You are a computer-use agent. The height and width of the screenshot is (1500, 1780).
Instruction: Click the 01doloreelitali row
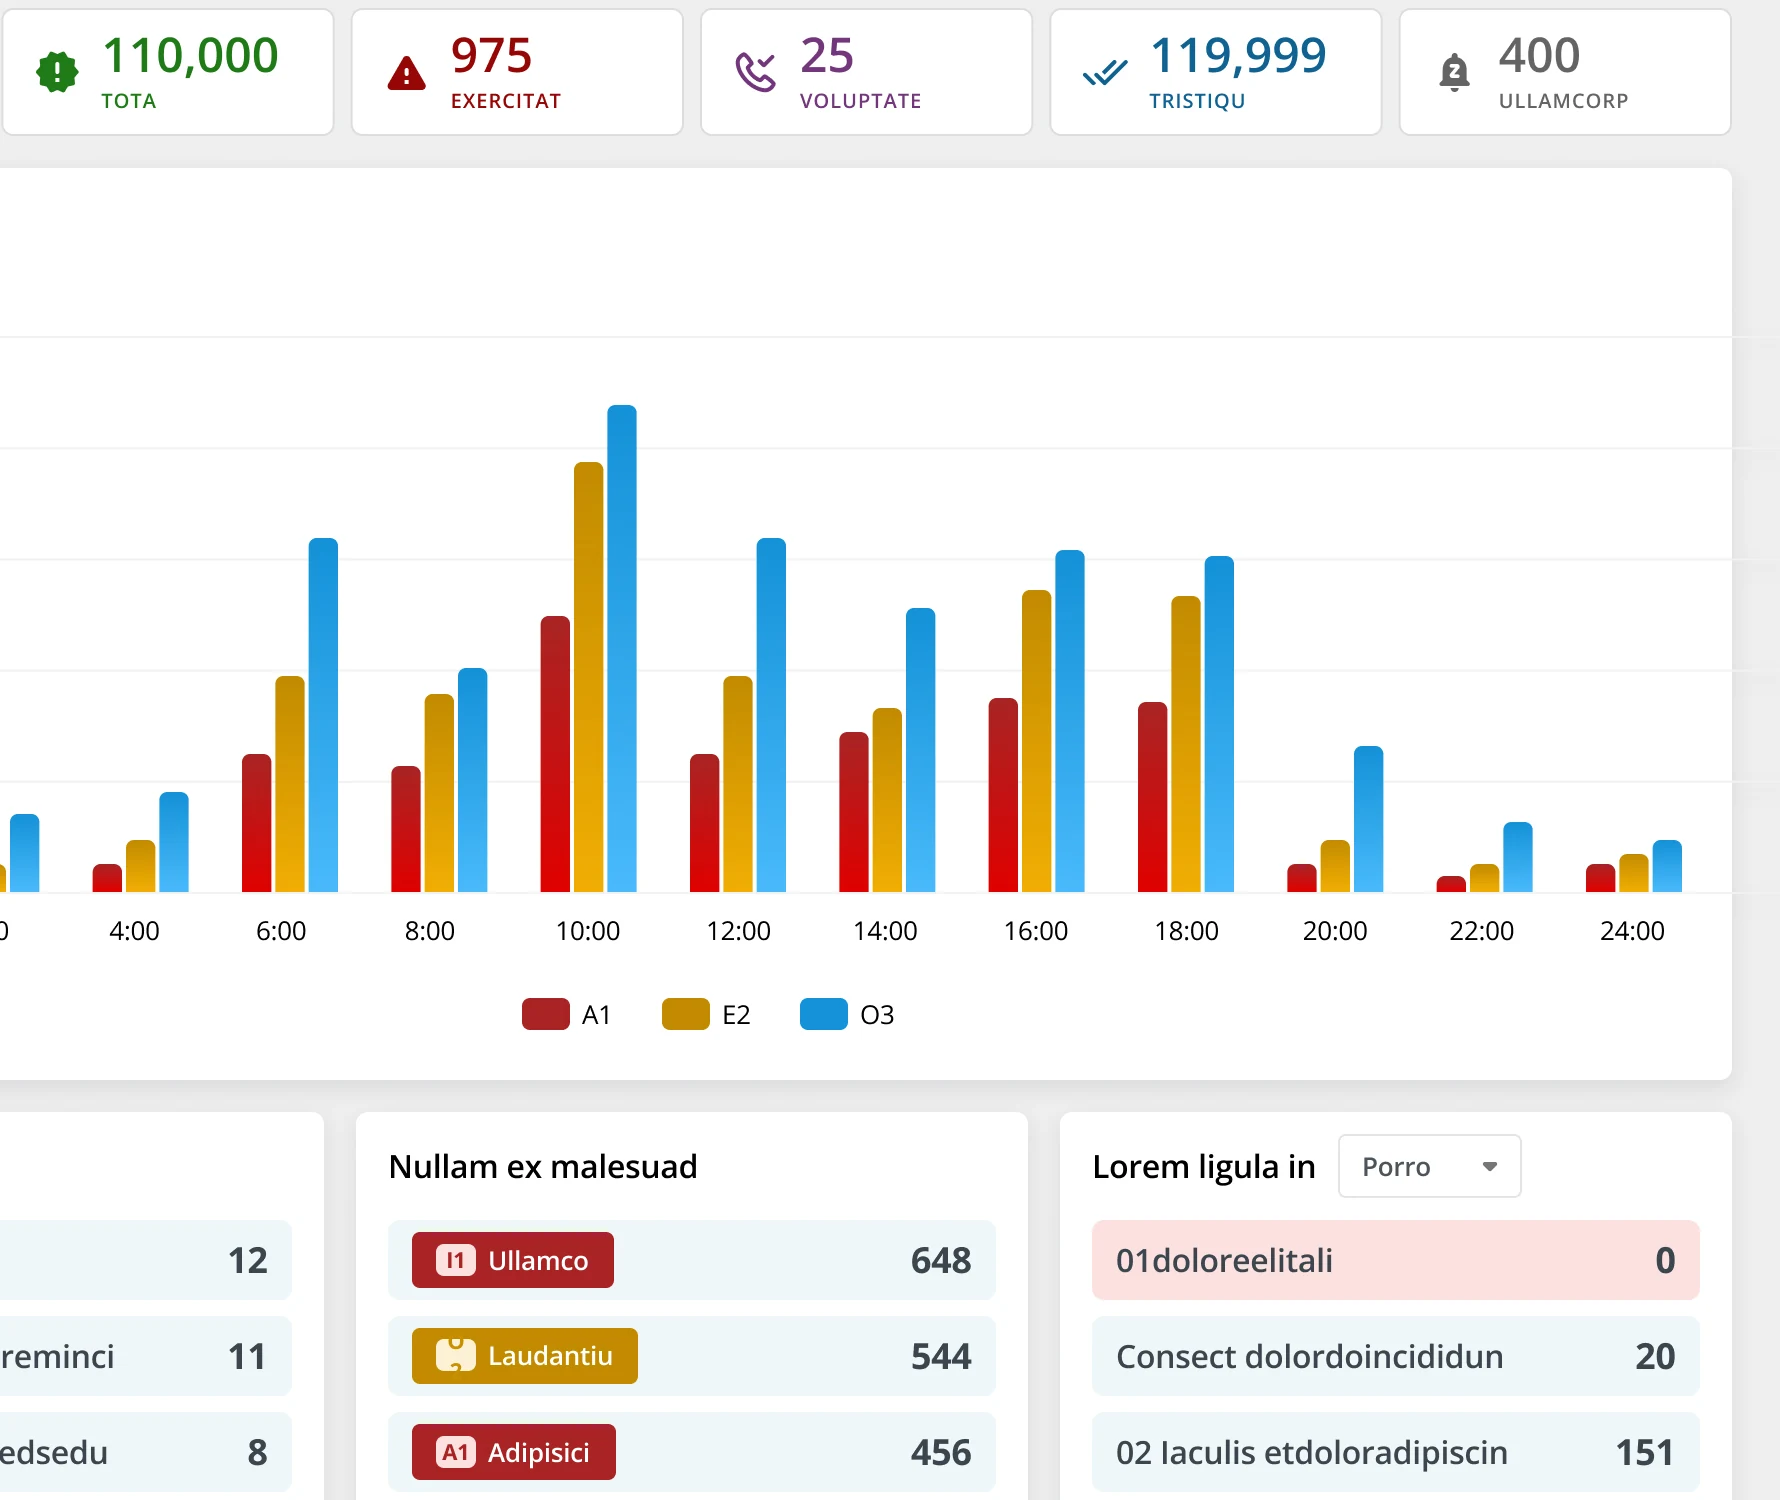1396,1260
